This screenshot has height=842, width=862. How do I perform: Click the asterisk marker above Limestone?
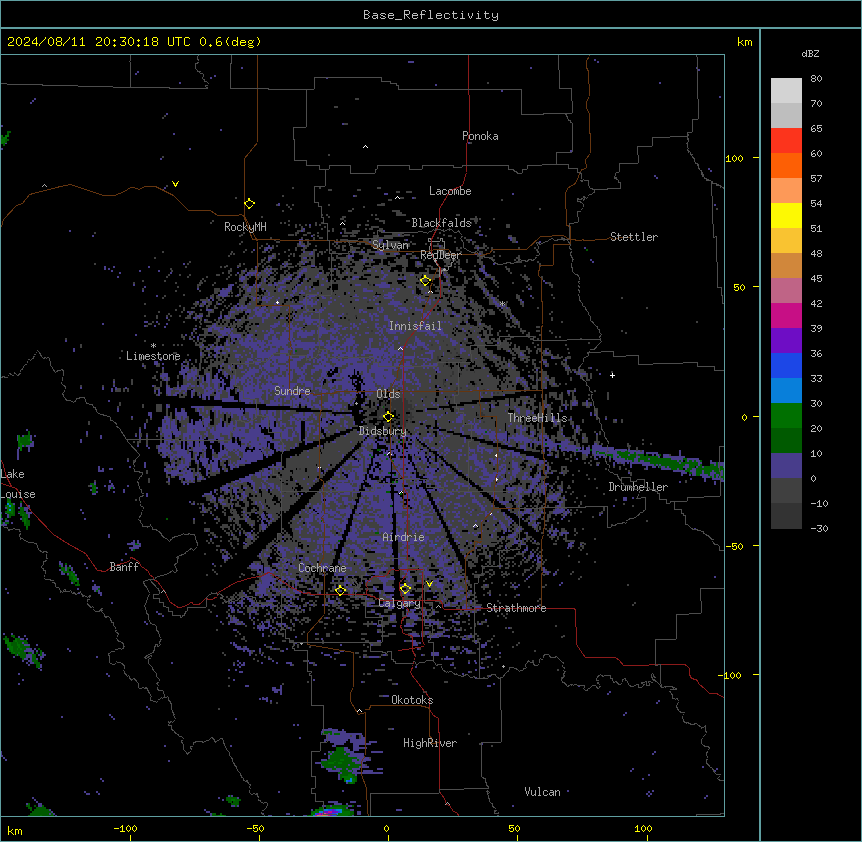tap(153, 346)
